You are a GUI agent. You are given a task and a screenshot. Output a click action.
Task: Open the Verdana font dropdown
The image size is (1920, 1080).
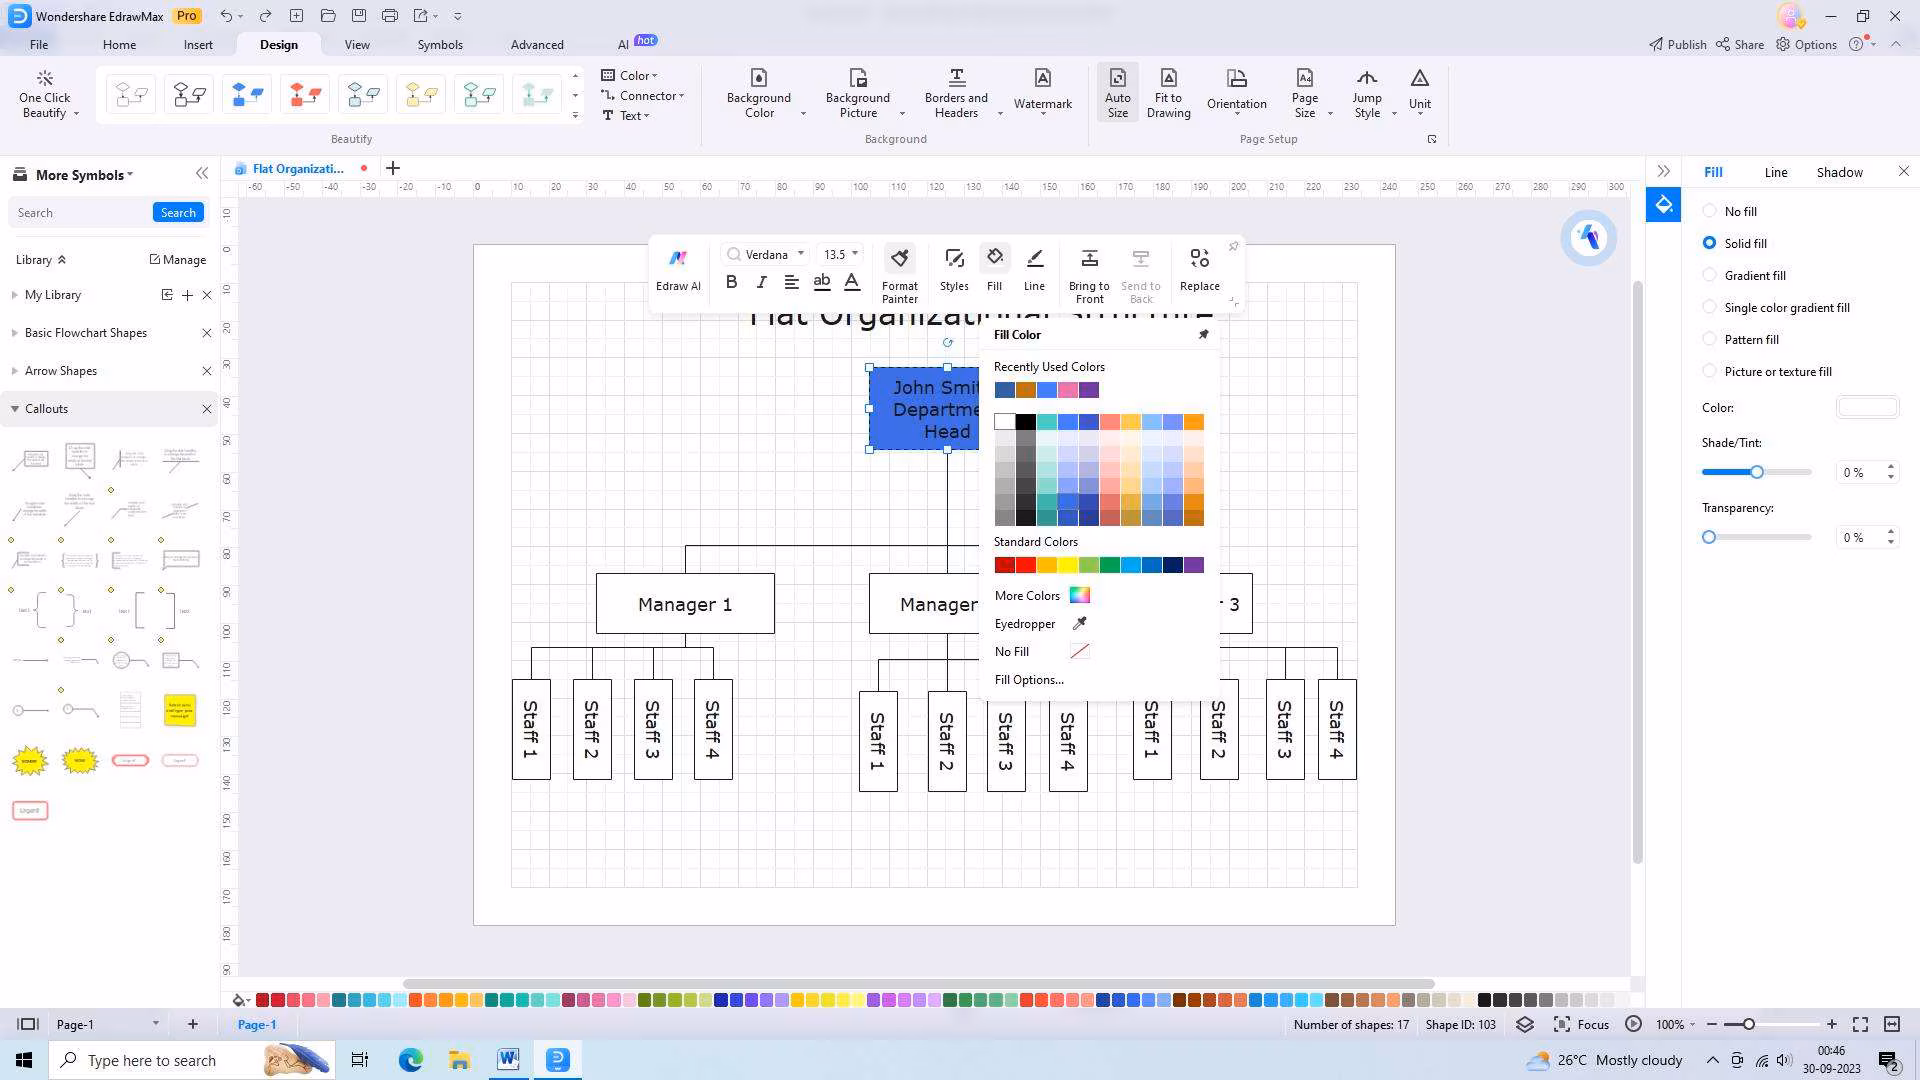pyautogui.click(x=800, y=254)
